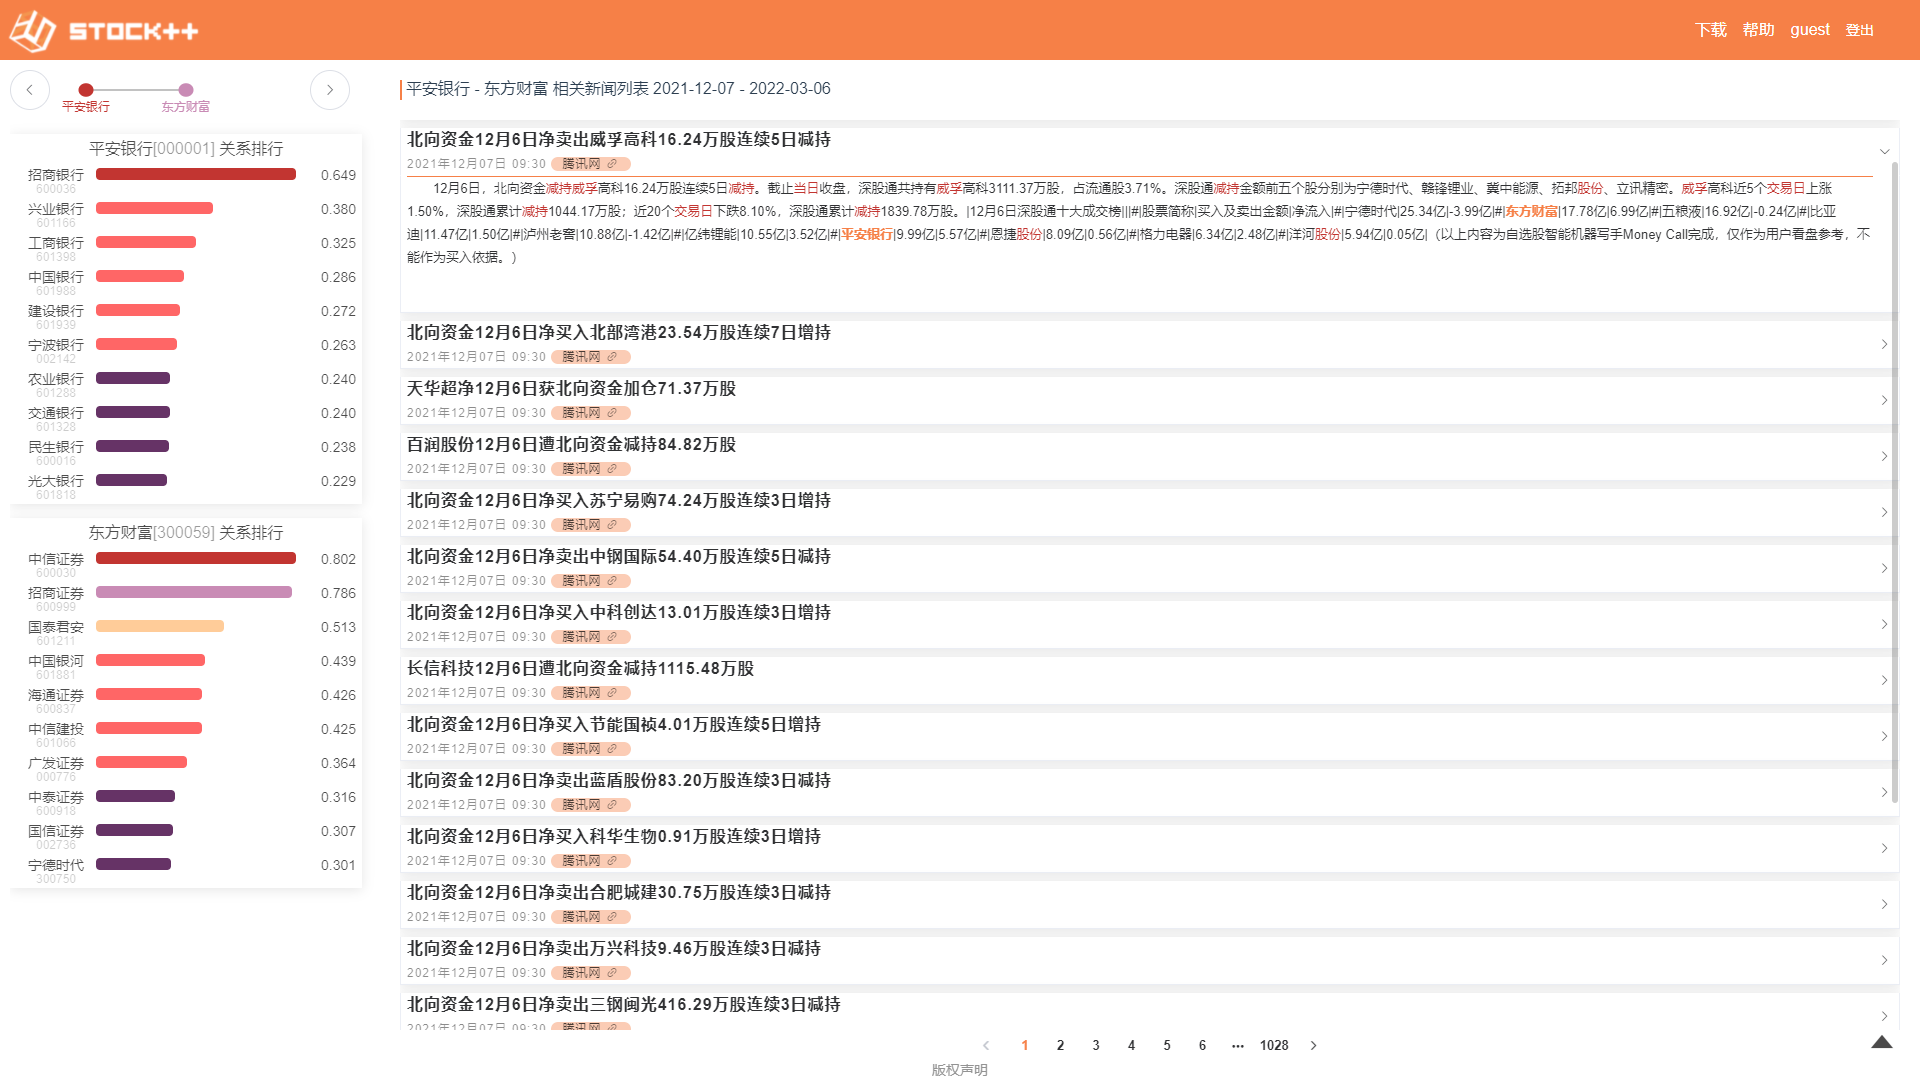Screen dimensions: 1920x1080
Task: Open headline 北向资金12月6日净买入科华生物
Action: (x=613, y=836)
